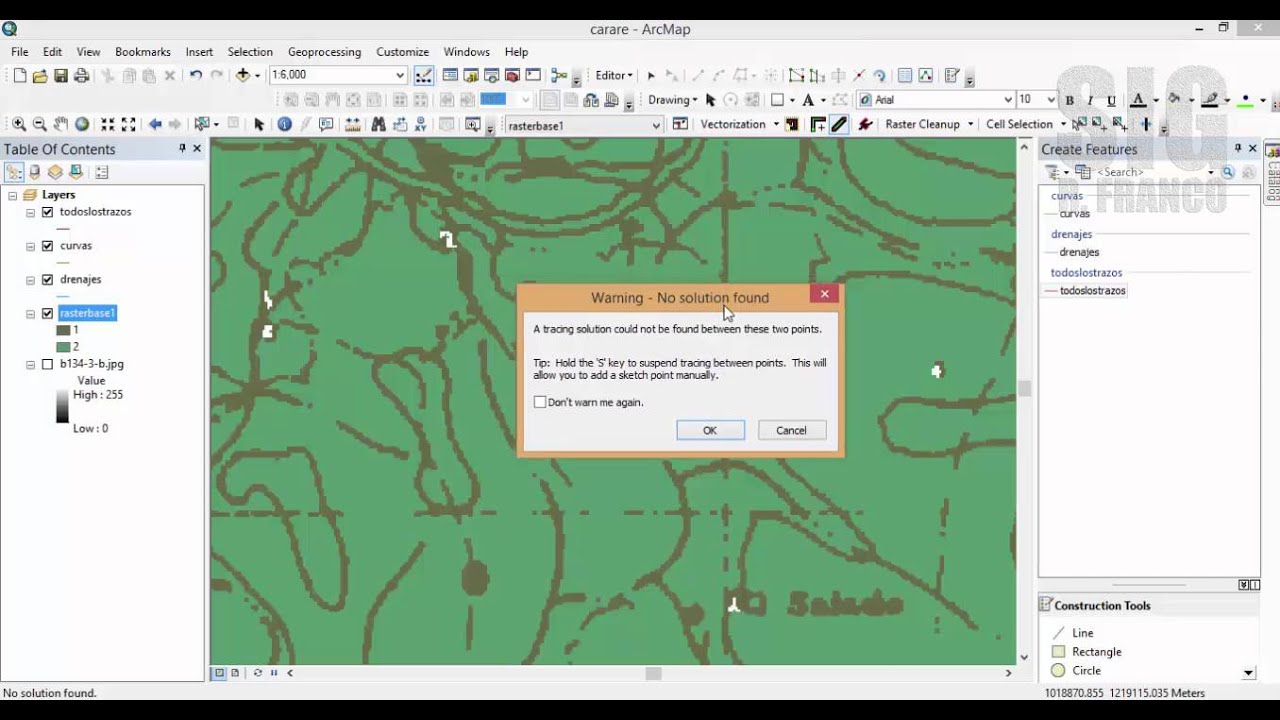Open the Raster Cleanup dropdown menu
This screenshot has height=720, width=1280.
click(929, 124)
